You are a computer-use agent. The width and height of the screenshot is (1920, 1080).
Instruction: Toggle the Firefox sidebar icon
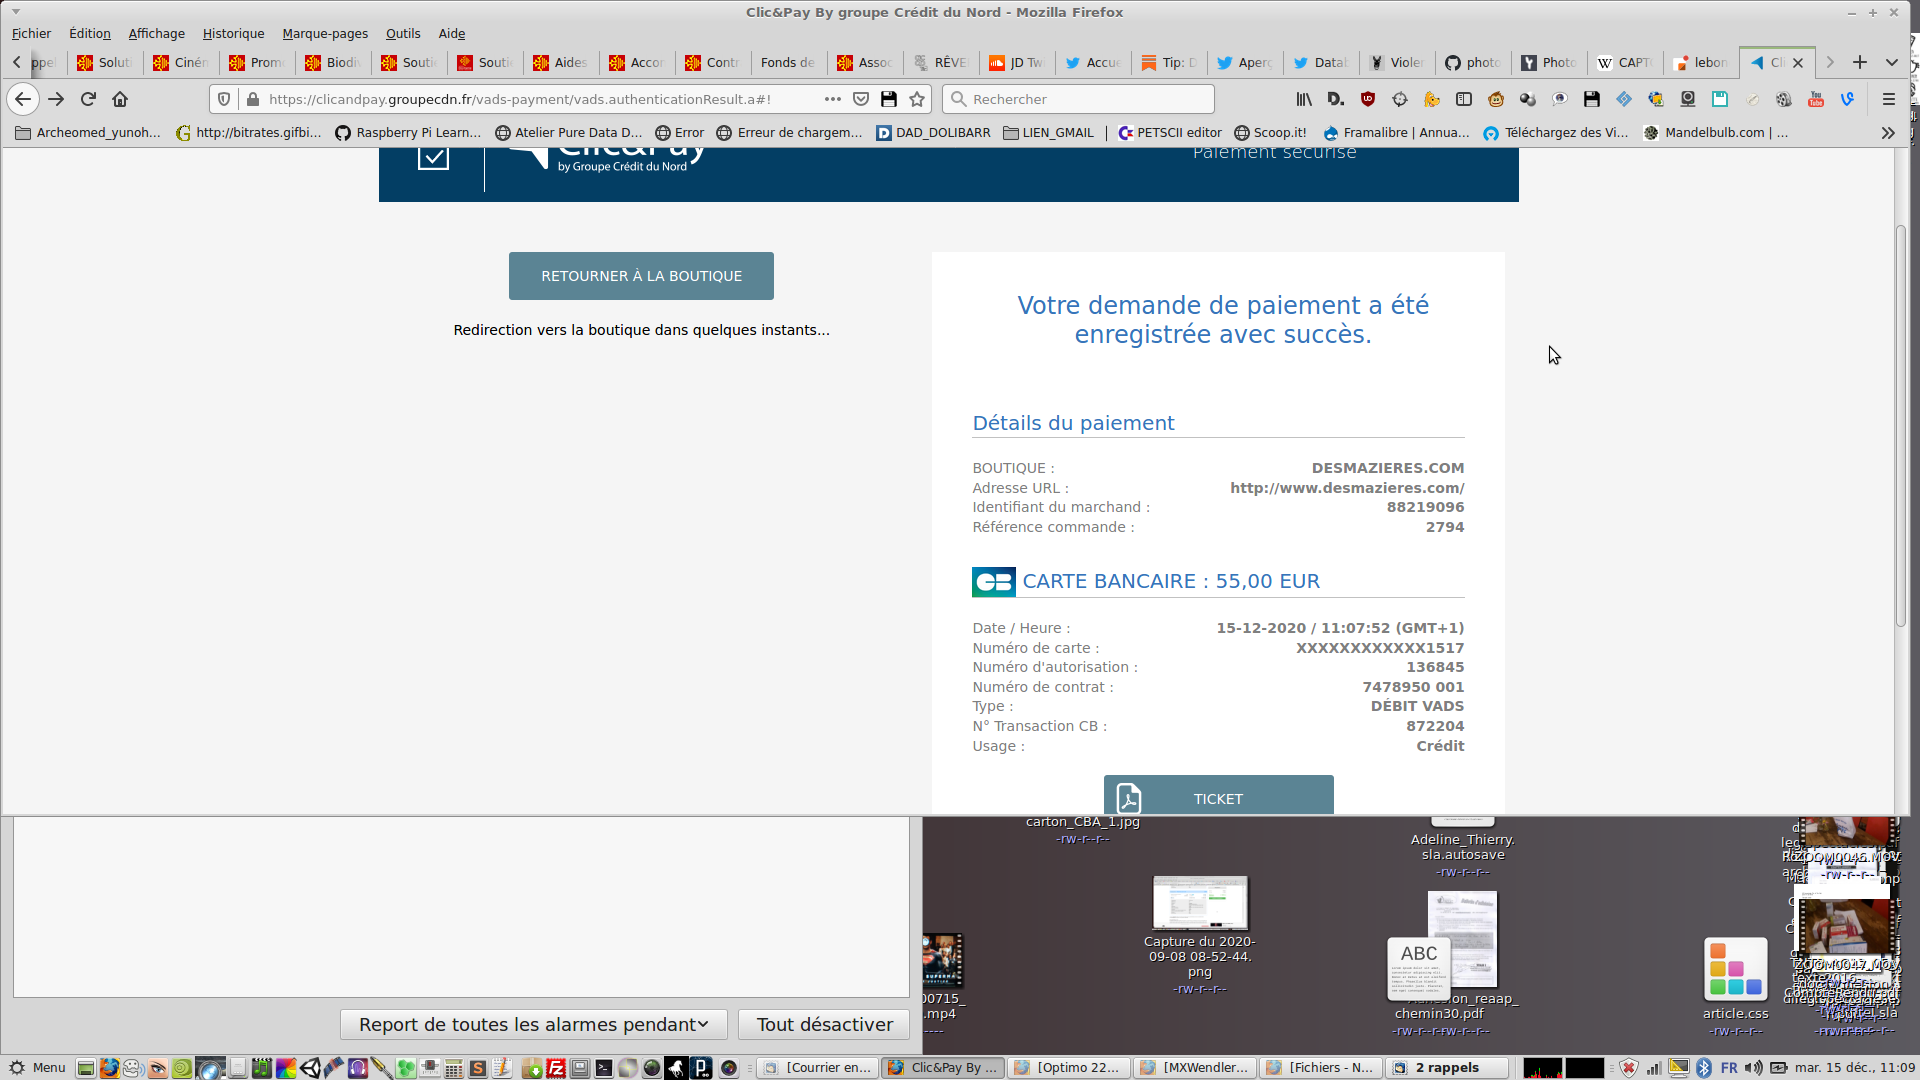pyautogui.click(x=1464, y=99)
